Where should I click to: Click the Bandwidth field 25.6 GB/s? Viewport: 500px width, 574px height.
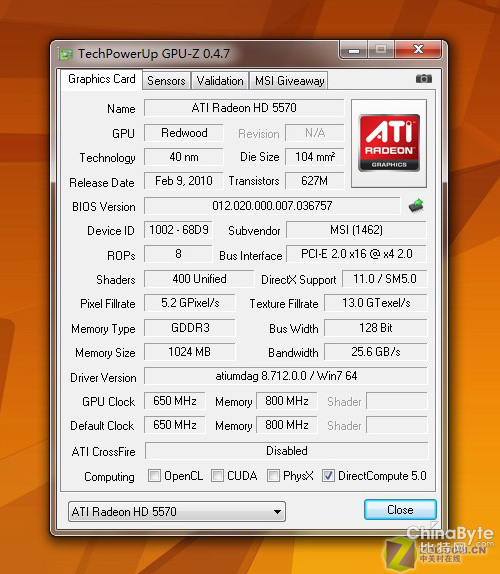click(376, 352)
